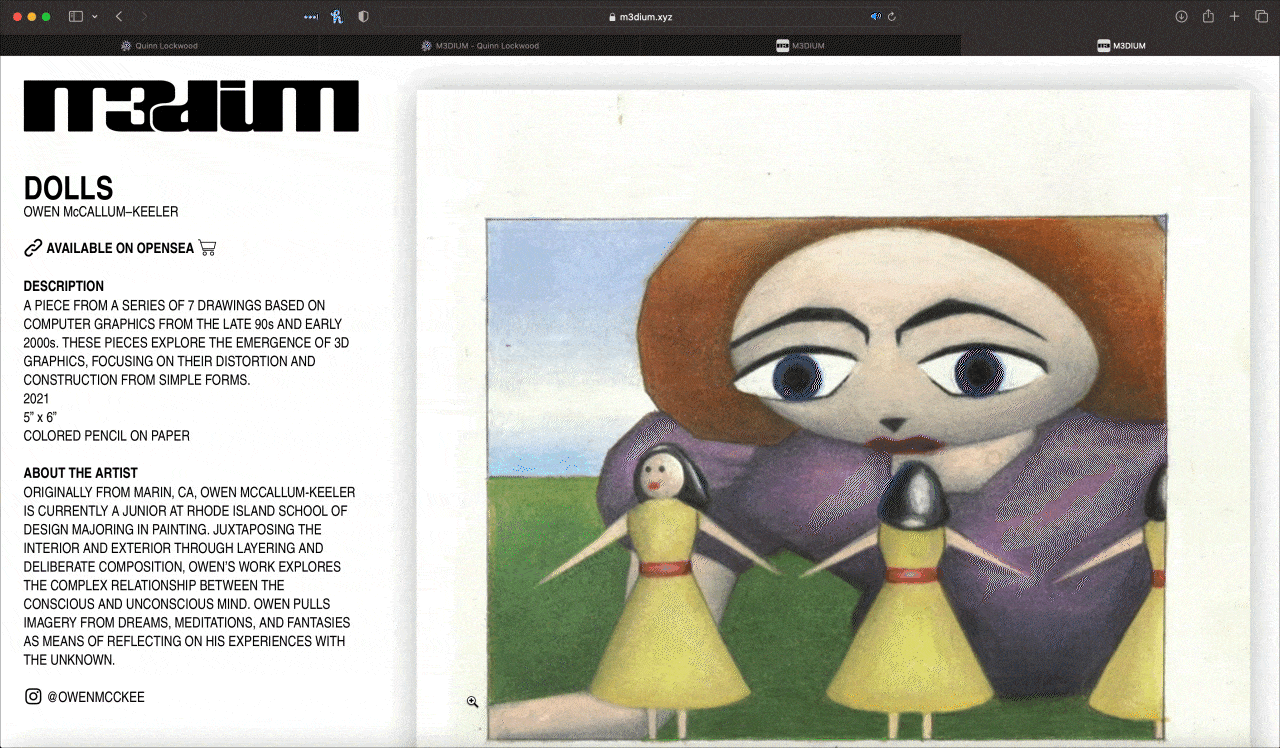The width and height of the screenshot is (1280, 748).
Task: Show the tab overview
Action: 1261,16
